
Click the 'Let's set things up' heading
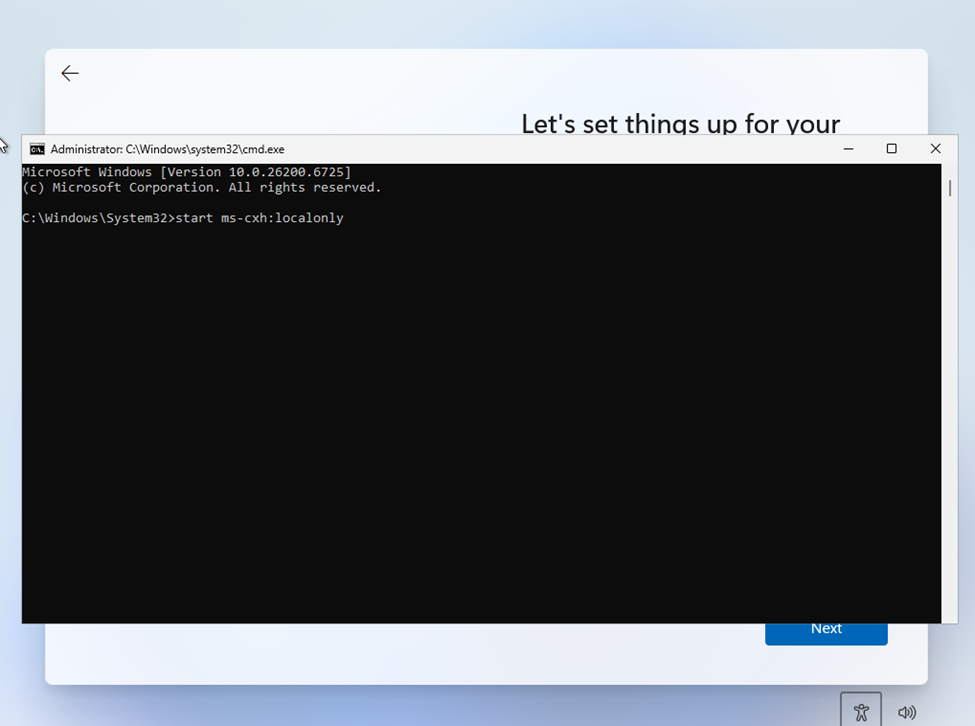(680, 123)
